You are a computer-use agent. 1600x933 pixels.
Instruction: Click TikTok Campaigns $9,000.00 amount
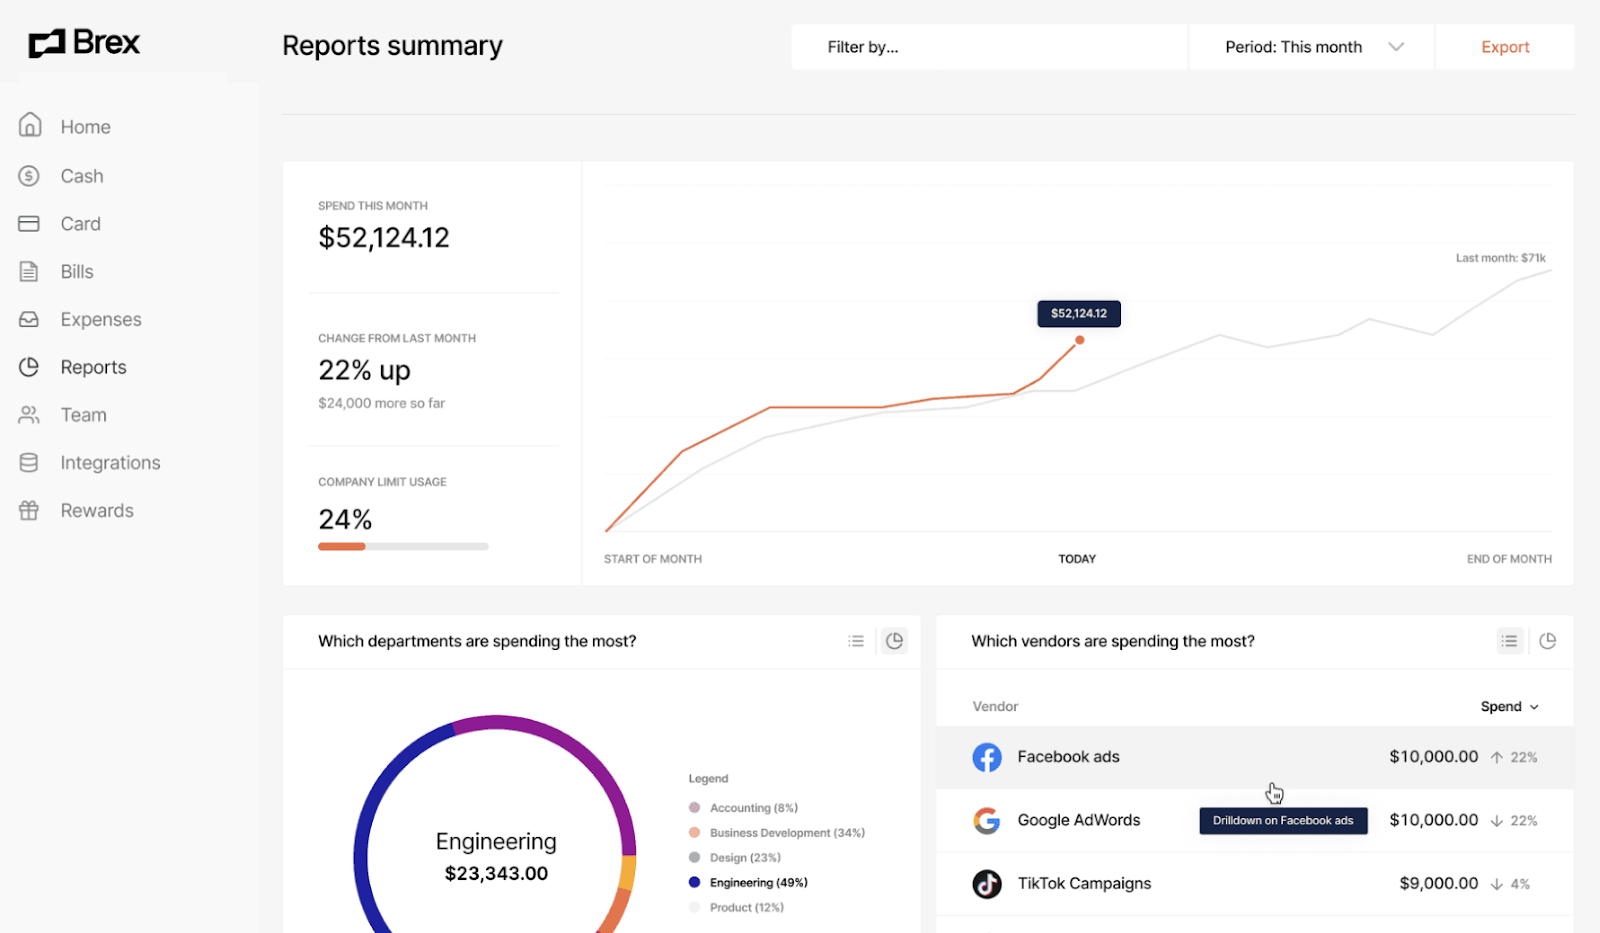(1438, 884)
